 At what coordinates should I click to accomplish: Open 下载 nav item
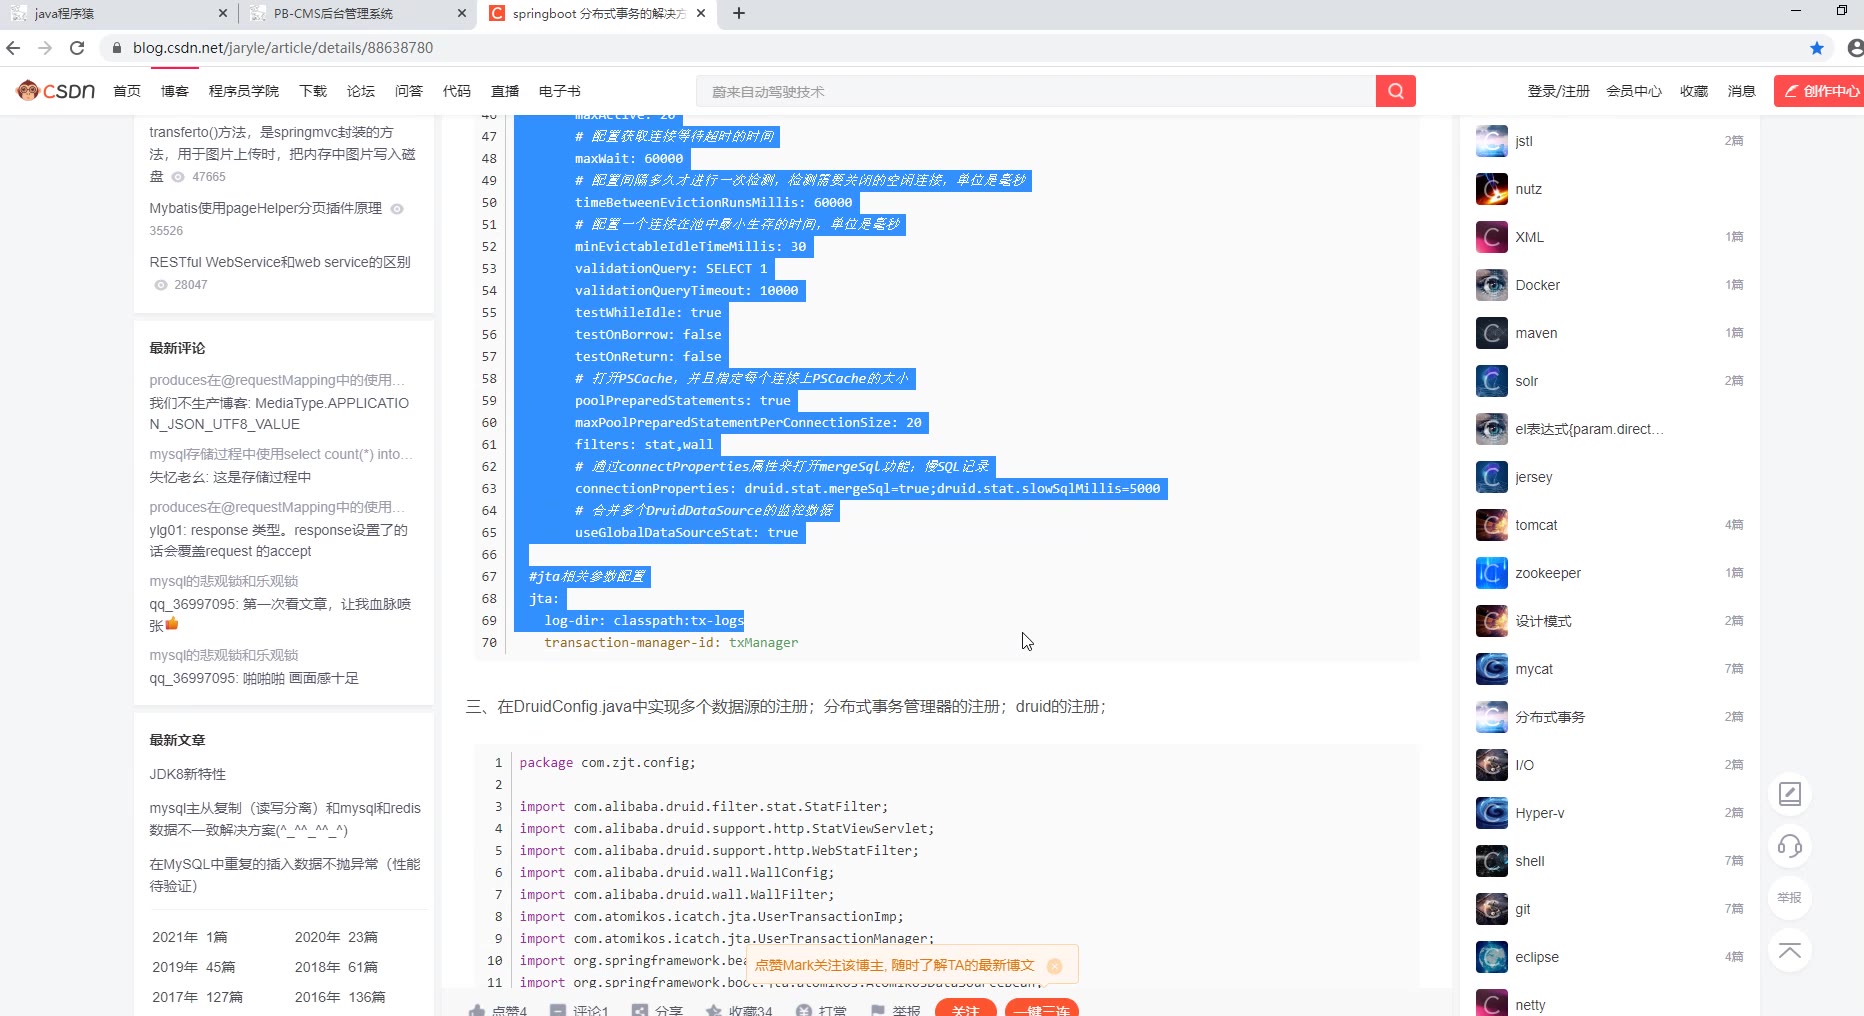[x=313, y=91]
